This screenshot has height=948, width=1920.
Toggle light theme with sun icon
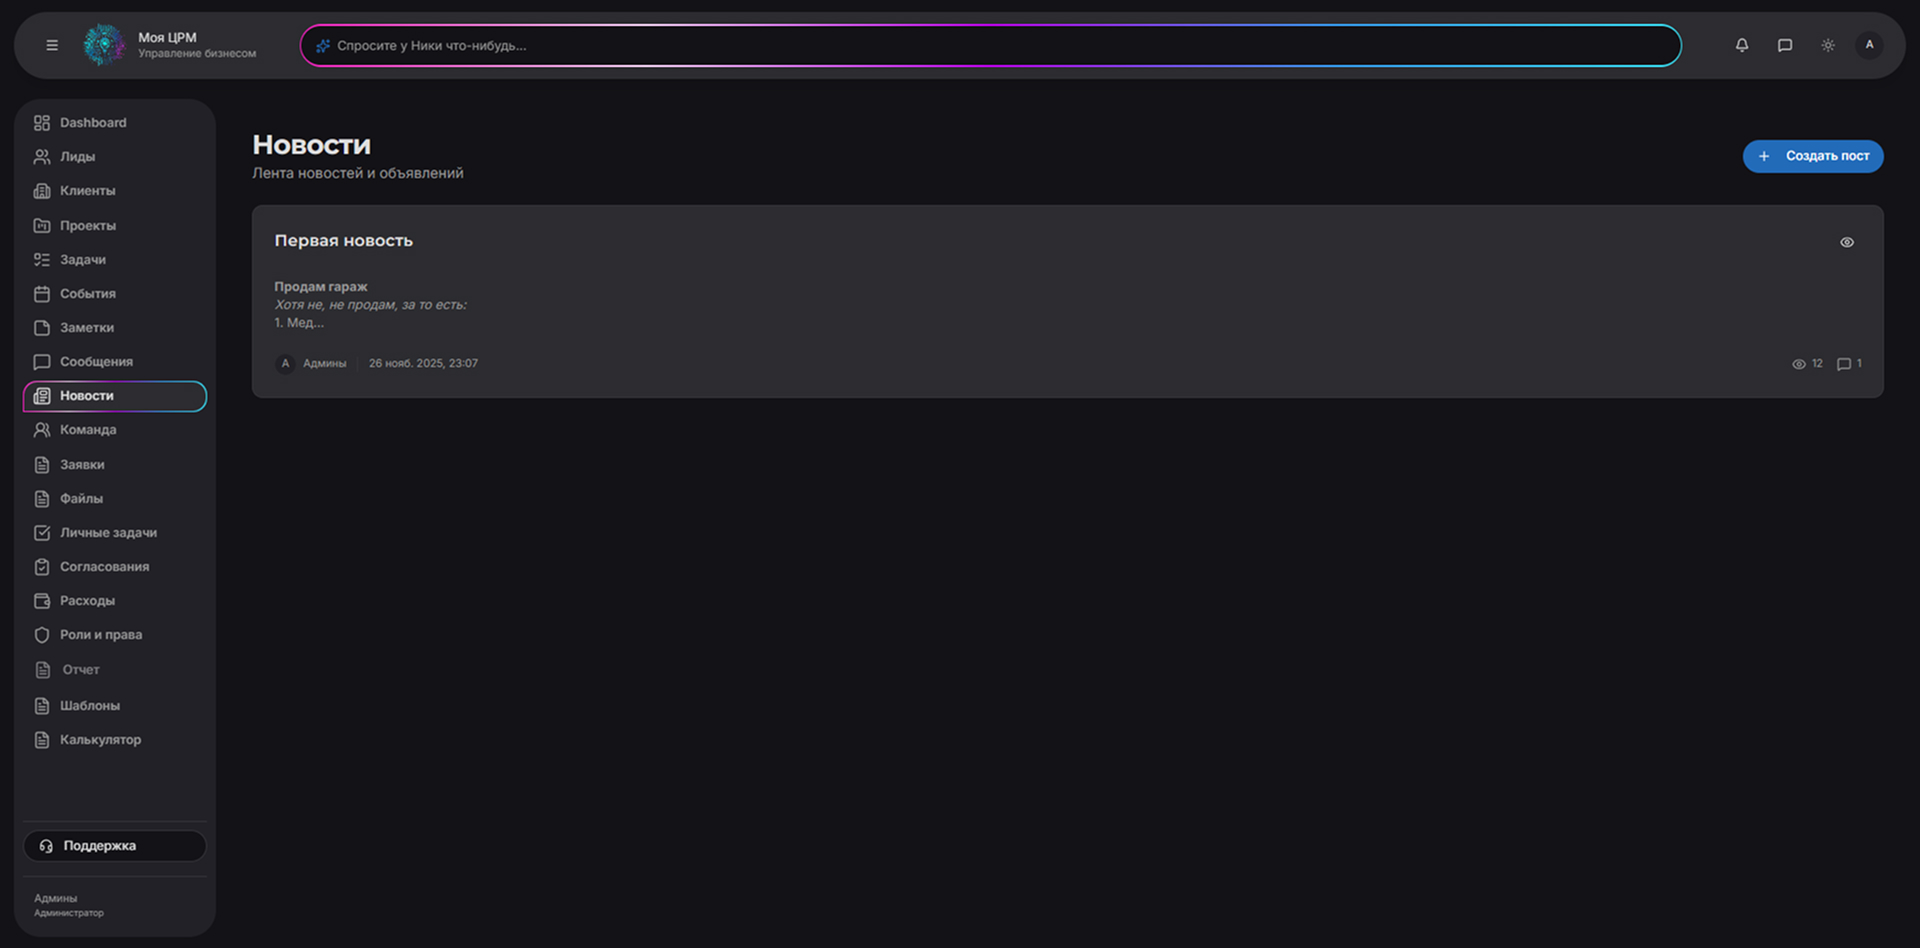coord(1828,45)
